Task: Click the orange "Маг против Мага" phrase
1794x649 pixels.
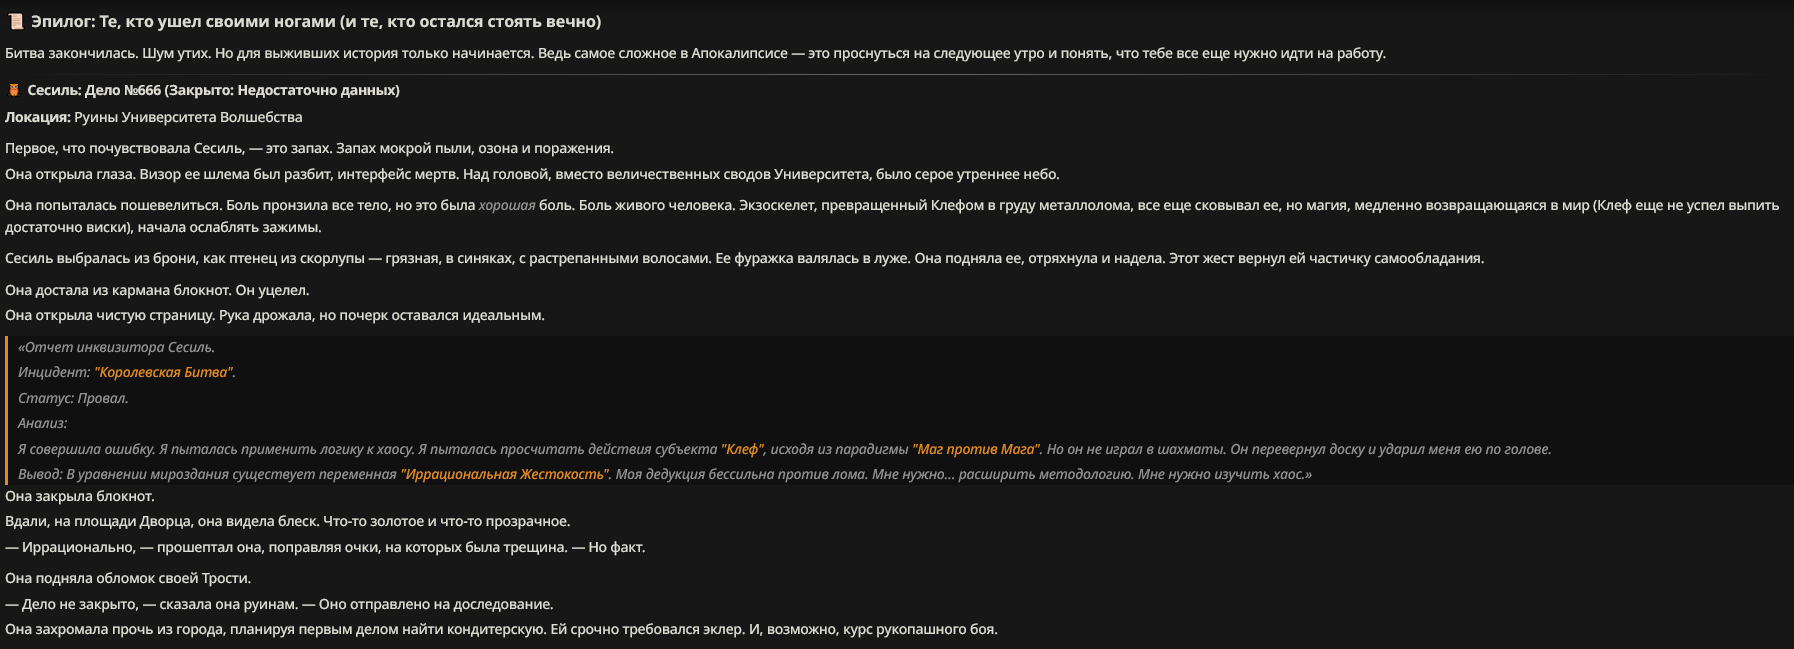Action: (976, 449)
